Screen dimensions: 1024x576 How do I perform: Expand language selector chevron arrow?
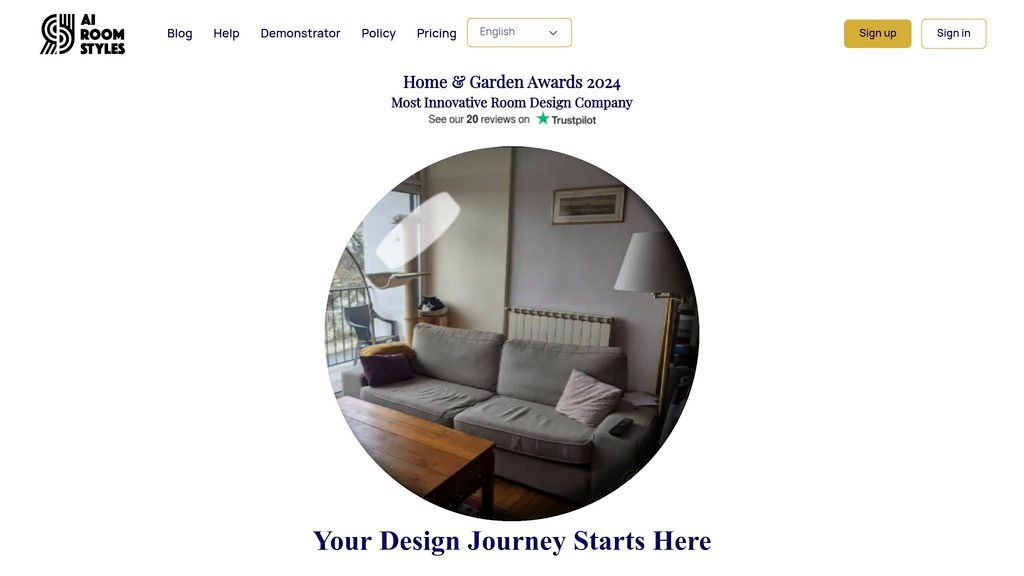553,33
